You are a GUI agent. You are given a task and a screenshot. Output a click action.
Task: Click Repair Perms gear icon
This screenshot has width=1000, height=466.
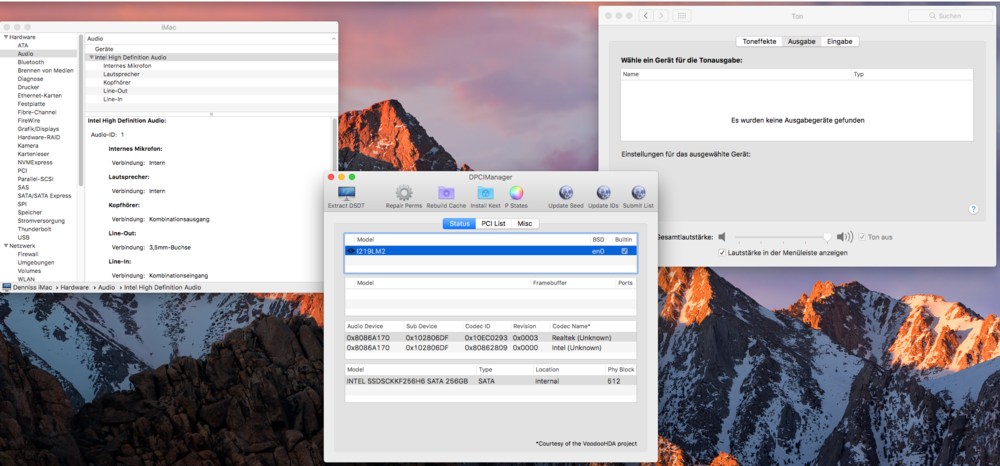click(404, 193)
